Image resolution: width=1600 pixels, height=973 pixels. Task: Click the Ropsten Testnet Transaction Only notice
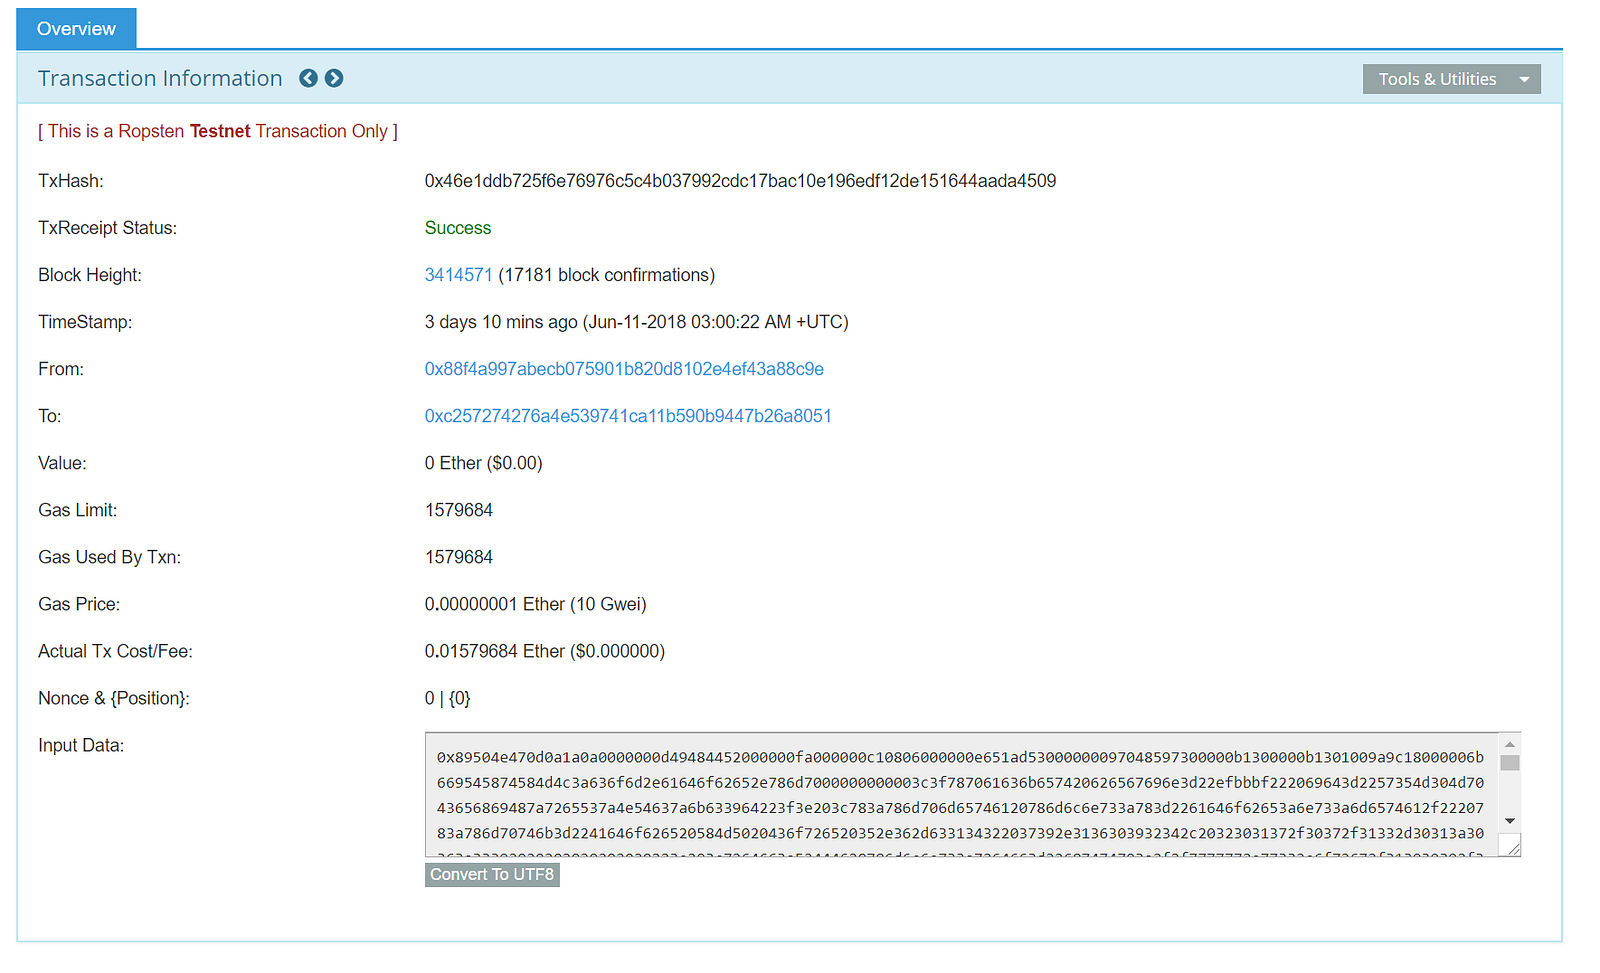pyautogui.click(x=218, y=131)
